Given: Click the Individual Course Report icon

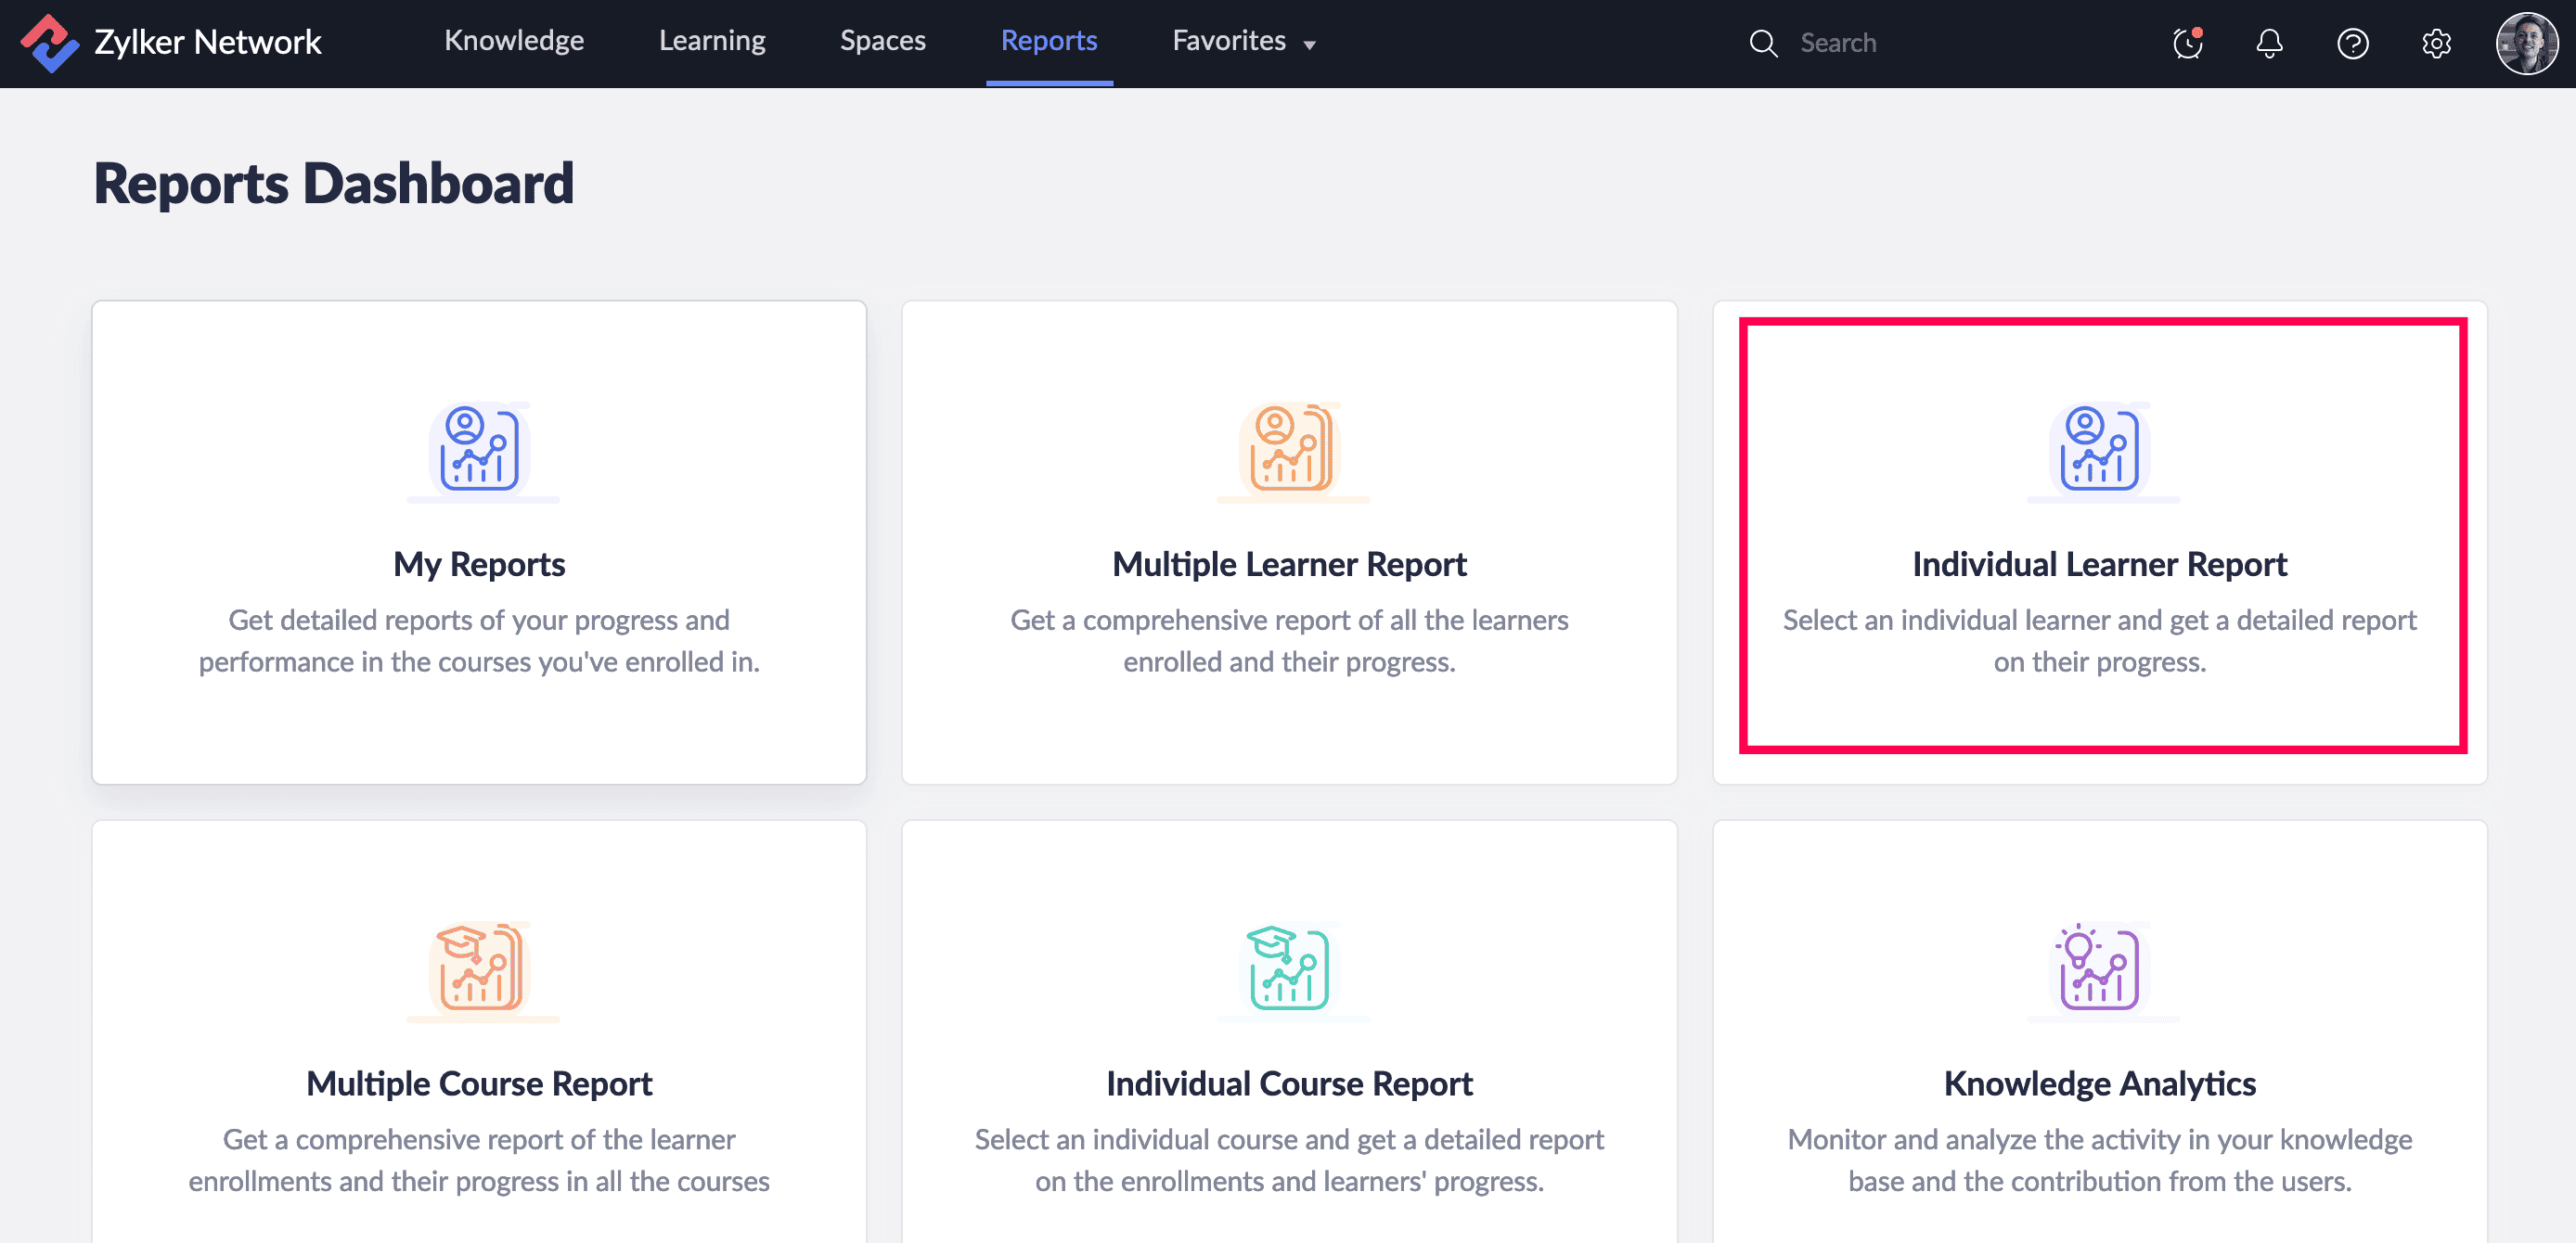Looking at the screenshot, I should tap(1289, 968).
